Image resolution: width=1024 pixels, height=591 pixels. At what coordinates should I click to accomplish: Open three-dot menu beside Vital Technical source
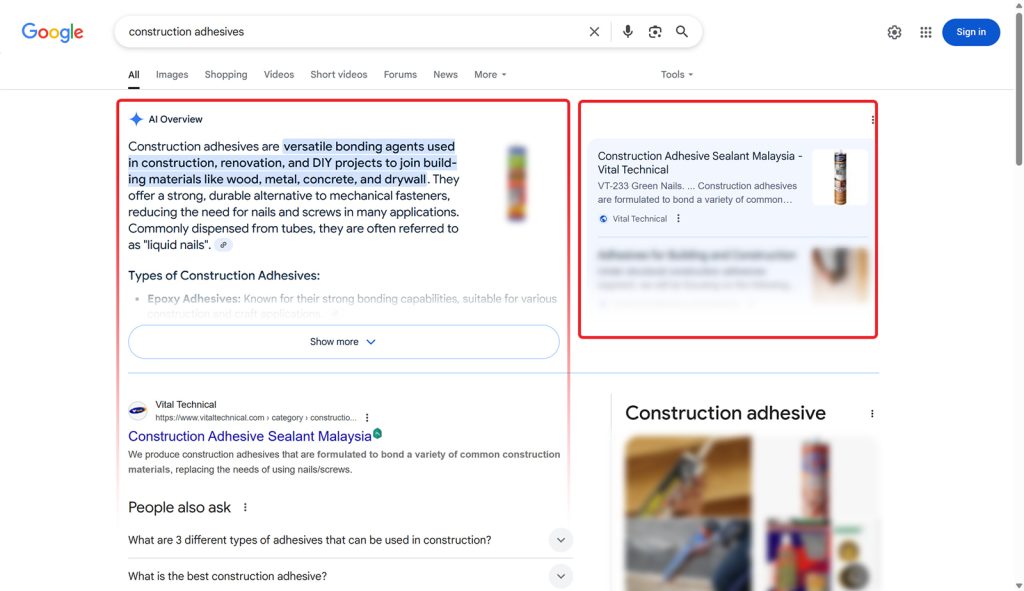click(679, 219)
